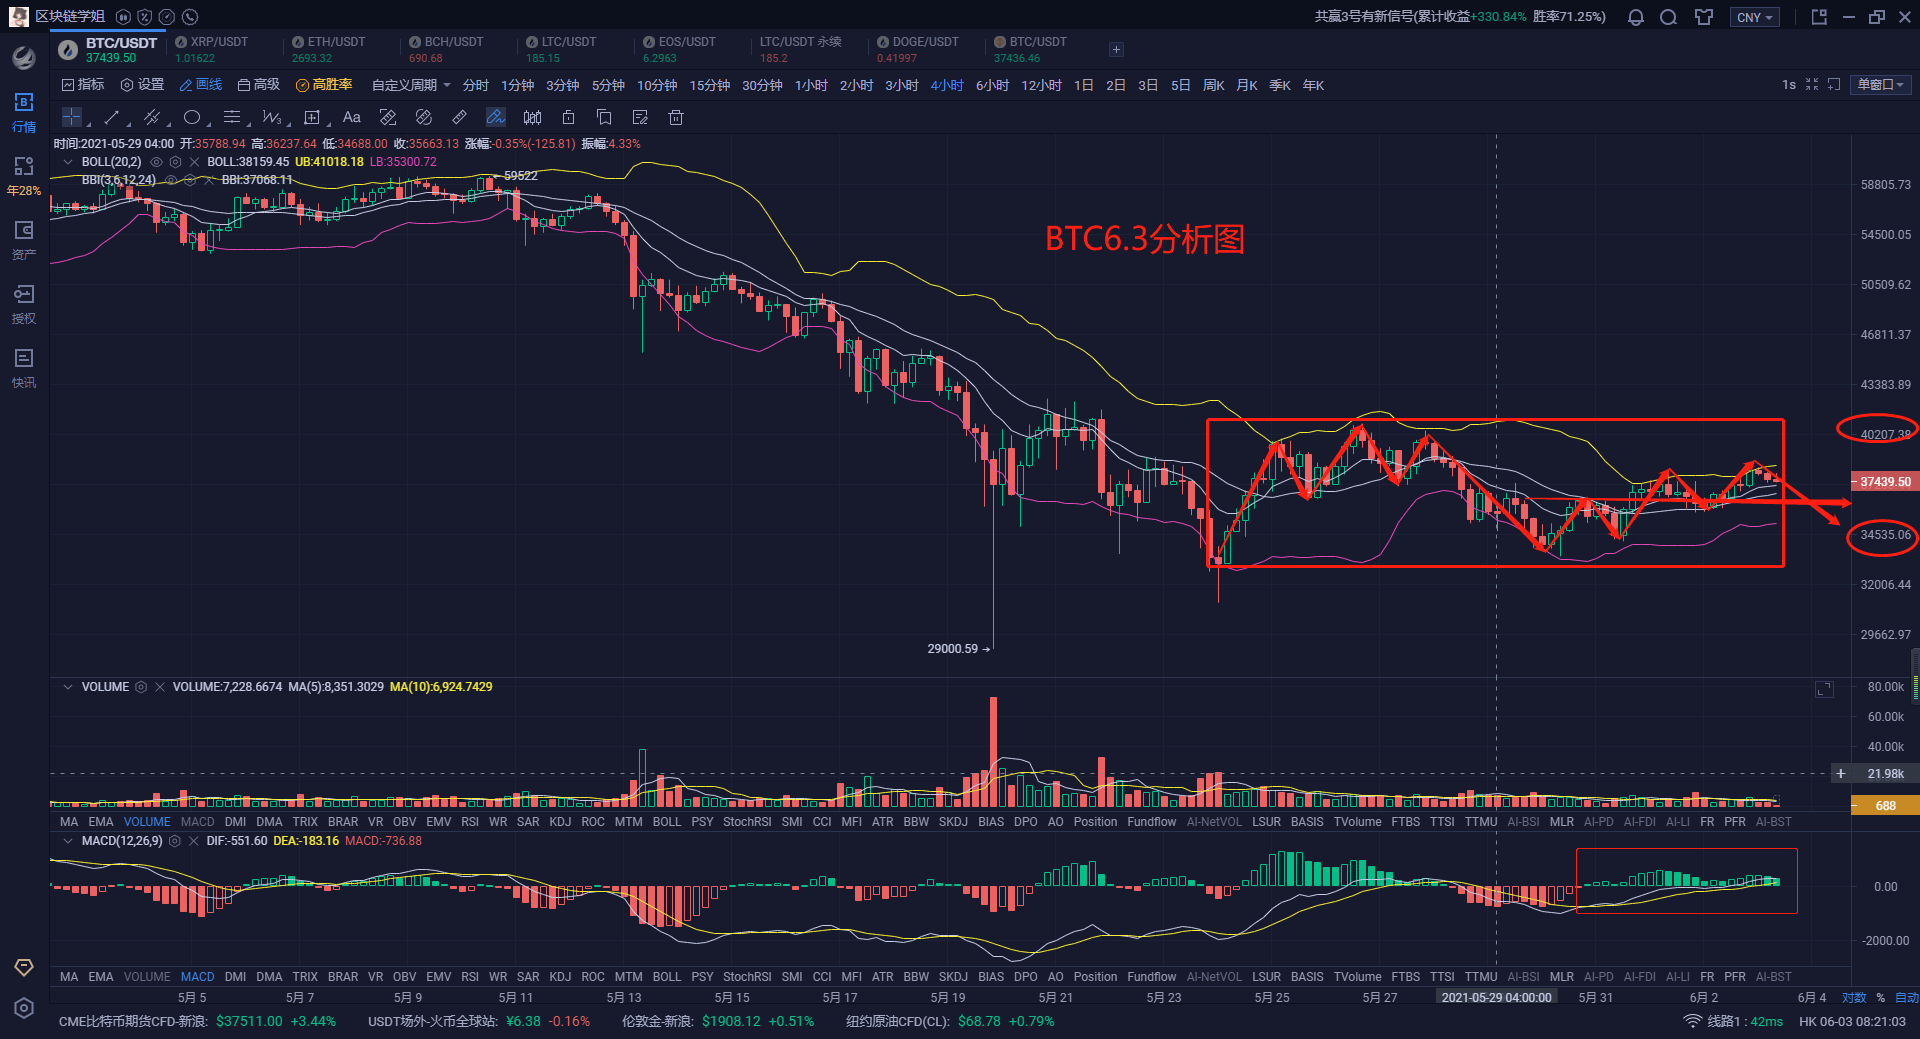Viewport: 1920px width, 1039px height.
Task: Add a new symbol tab with plus
Action: pos(1117,50)
